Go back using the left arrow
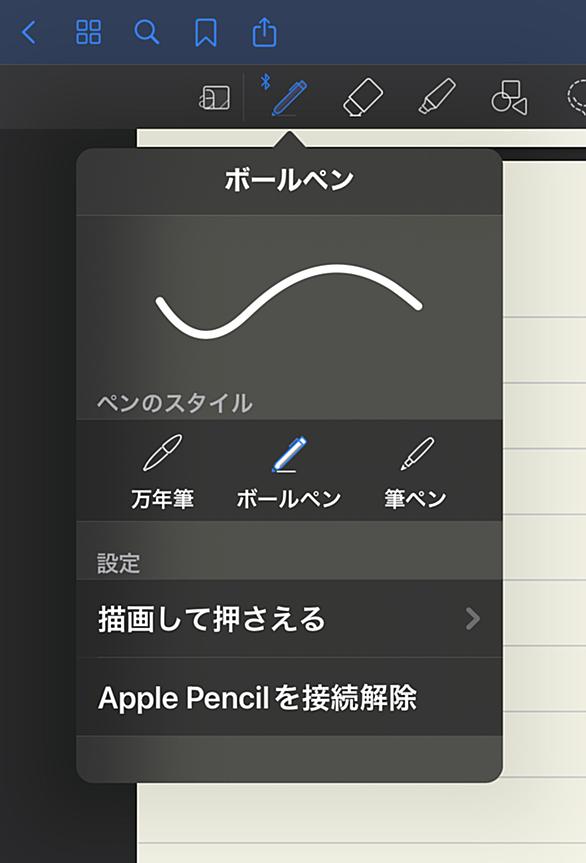The width and height of the screenshot is (586, 863). tap(29, 32)
